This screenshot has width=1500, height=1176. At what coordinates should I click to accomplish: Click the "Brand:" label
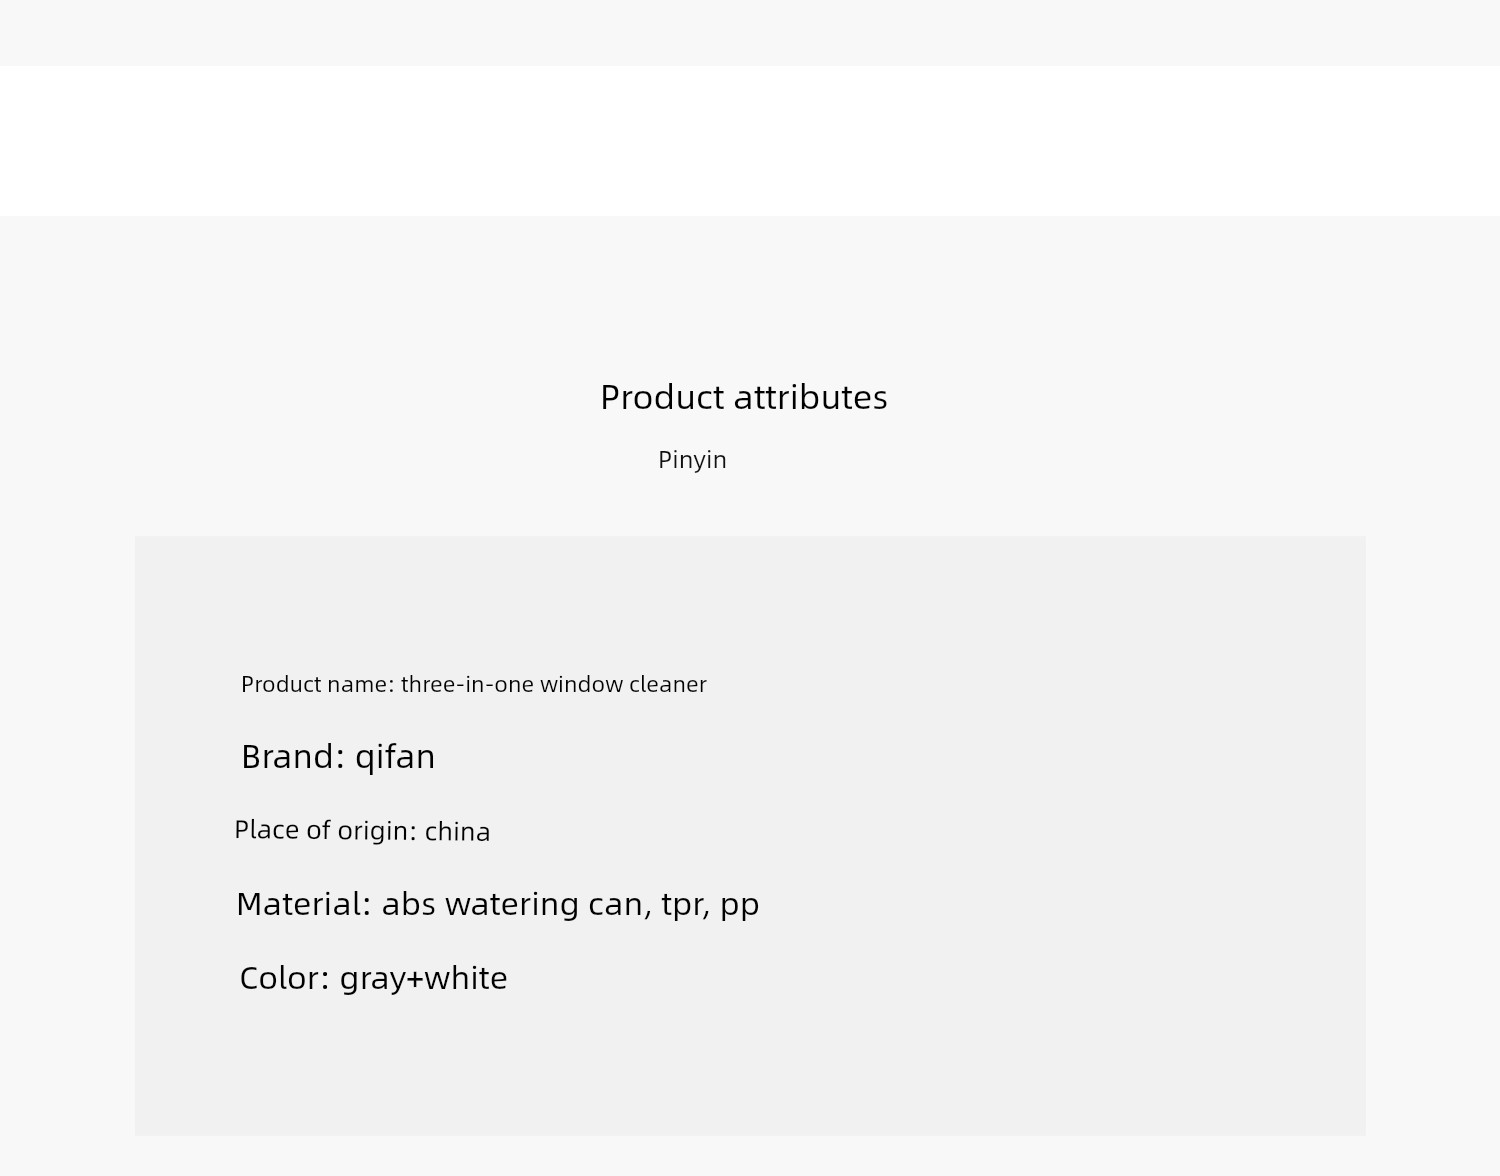[293, 757]
